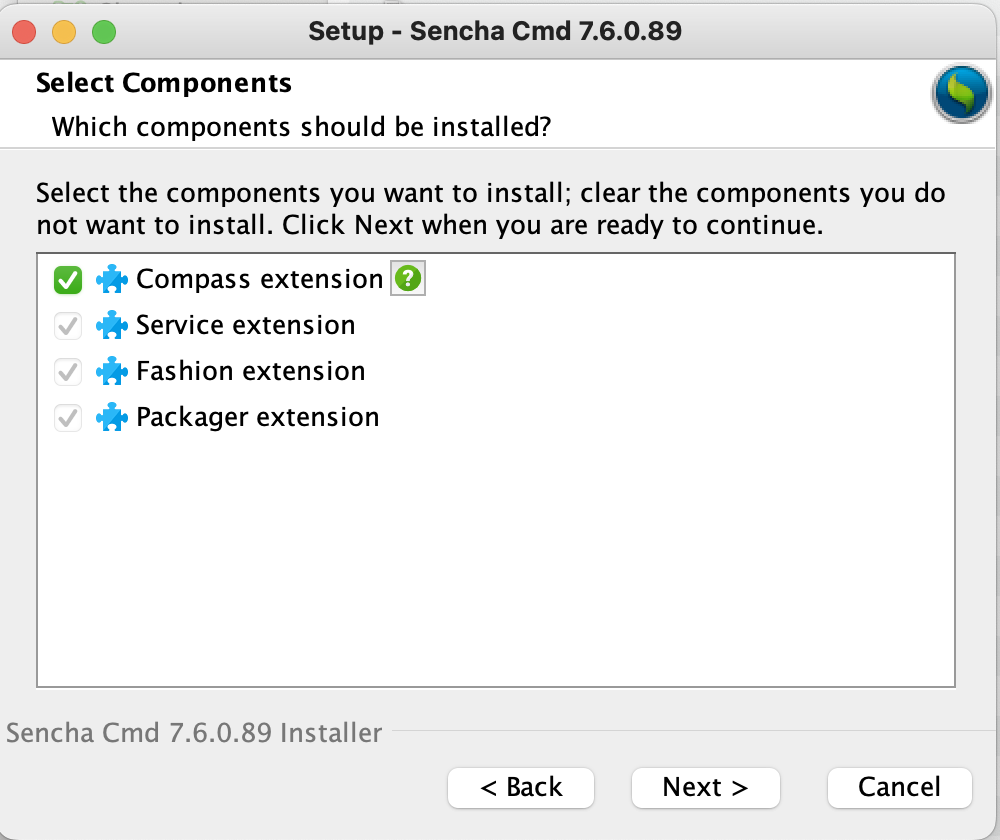The width and height of the screenshot is (1000, 840).
Task: Click the Packager extension puzzle icon
Action: point(112,418)
